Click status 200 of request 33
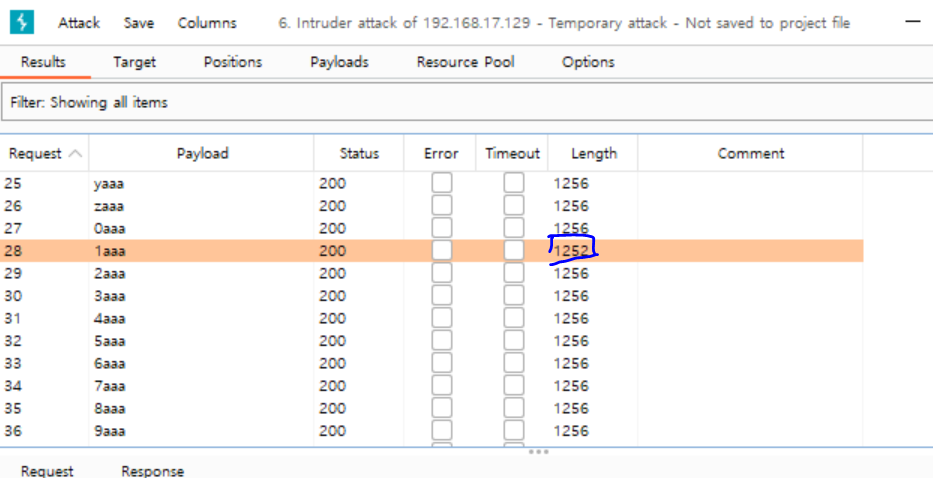The image size is (933, 478). 332,363
